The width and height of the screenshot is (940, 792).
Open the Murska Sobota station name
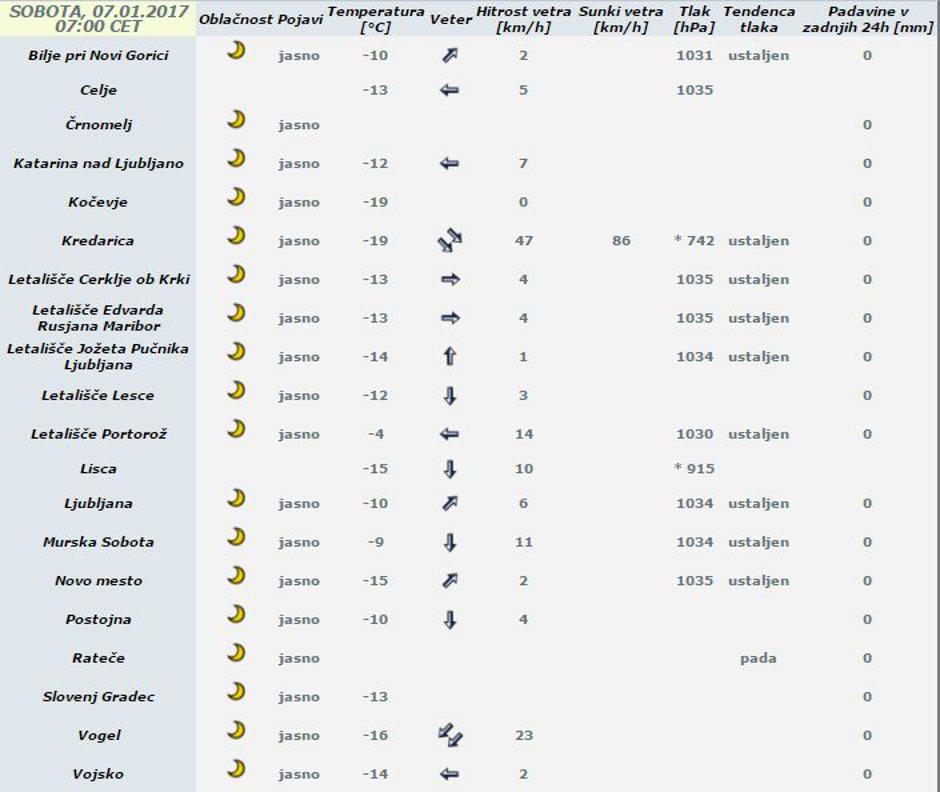click(98, 542)
